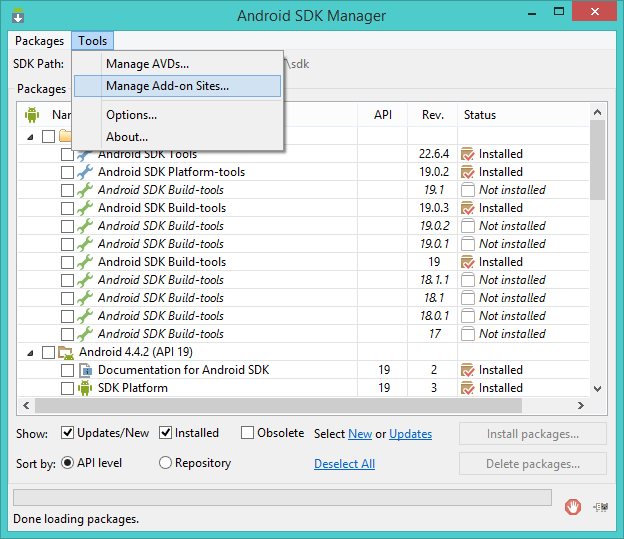Click installed status icon for Documentation row

click(x=467, y=370)
